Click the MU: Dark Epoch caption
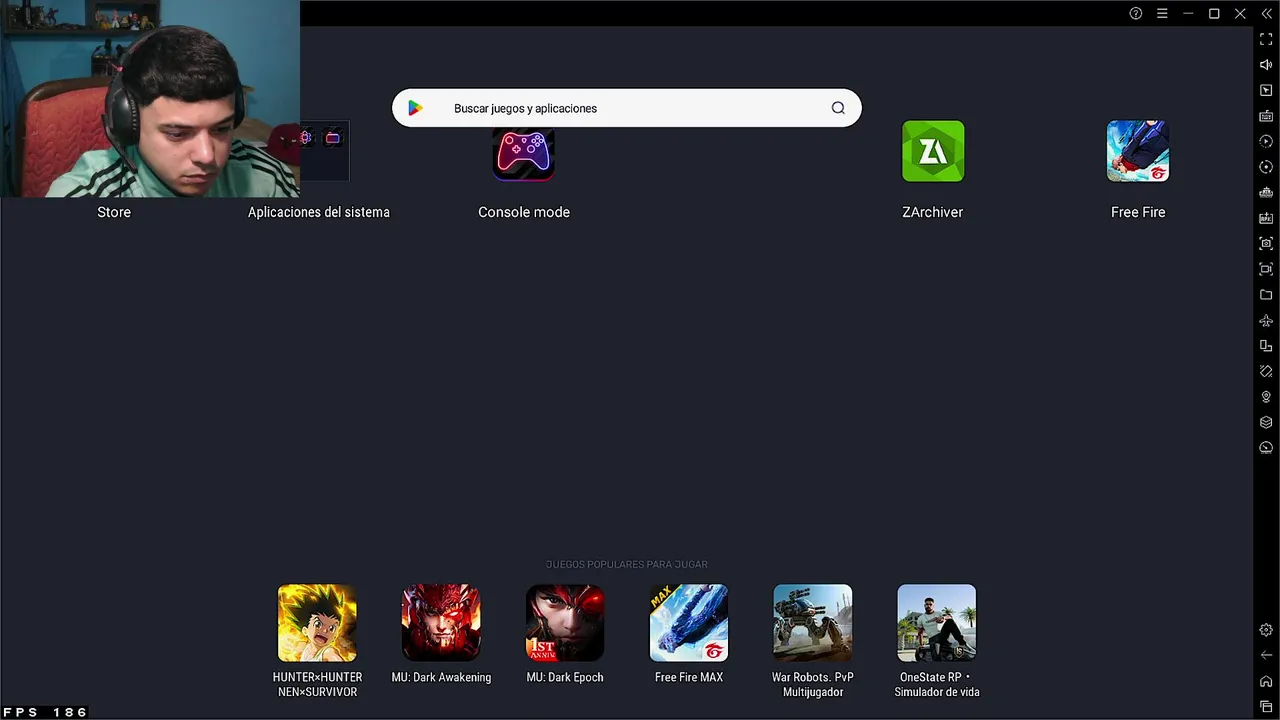 pos(565,677)
